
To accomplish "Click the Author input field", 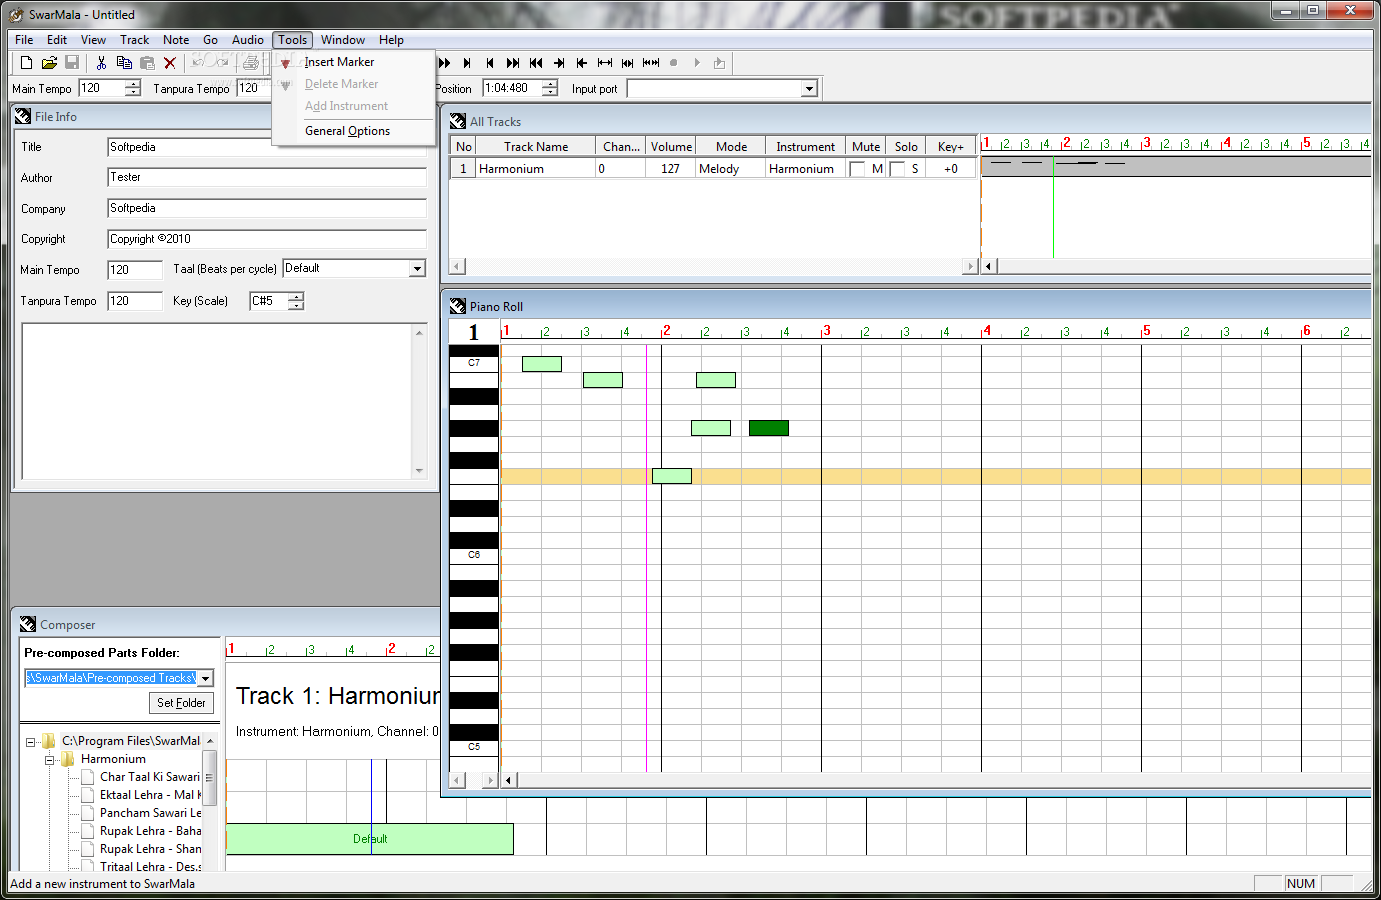I will pos(267,177).
